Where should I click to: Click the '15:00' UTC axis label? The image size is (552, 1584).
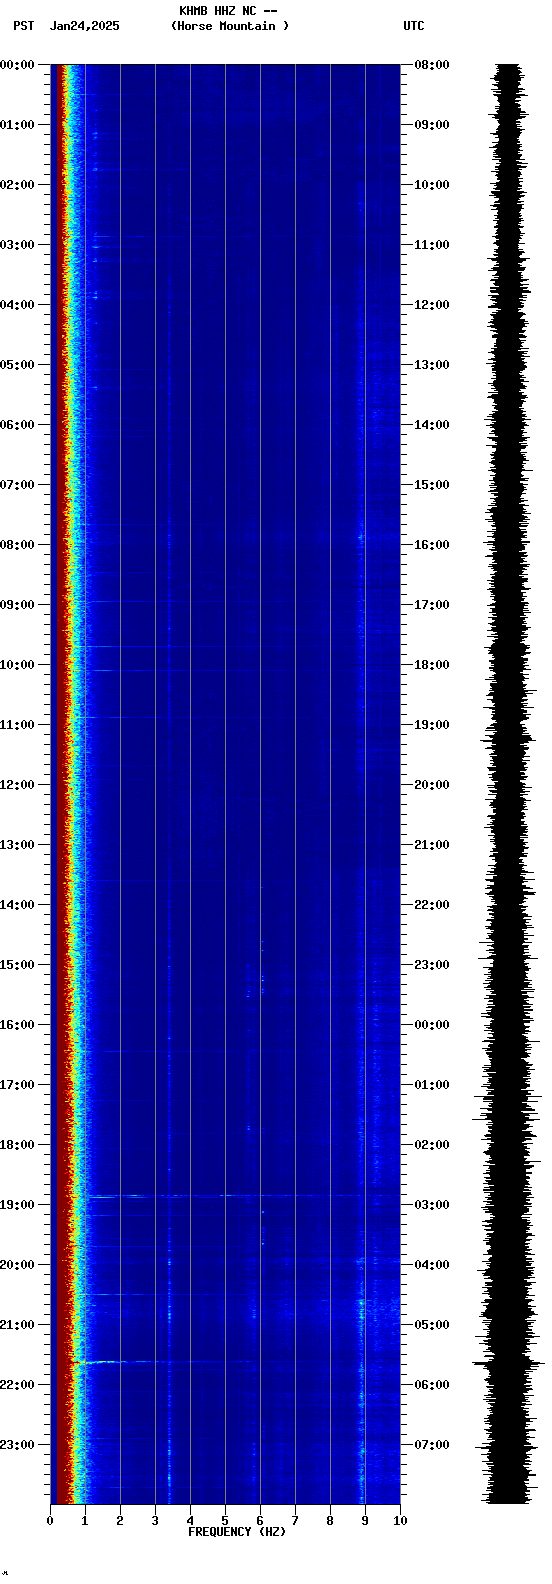432,485
